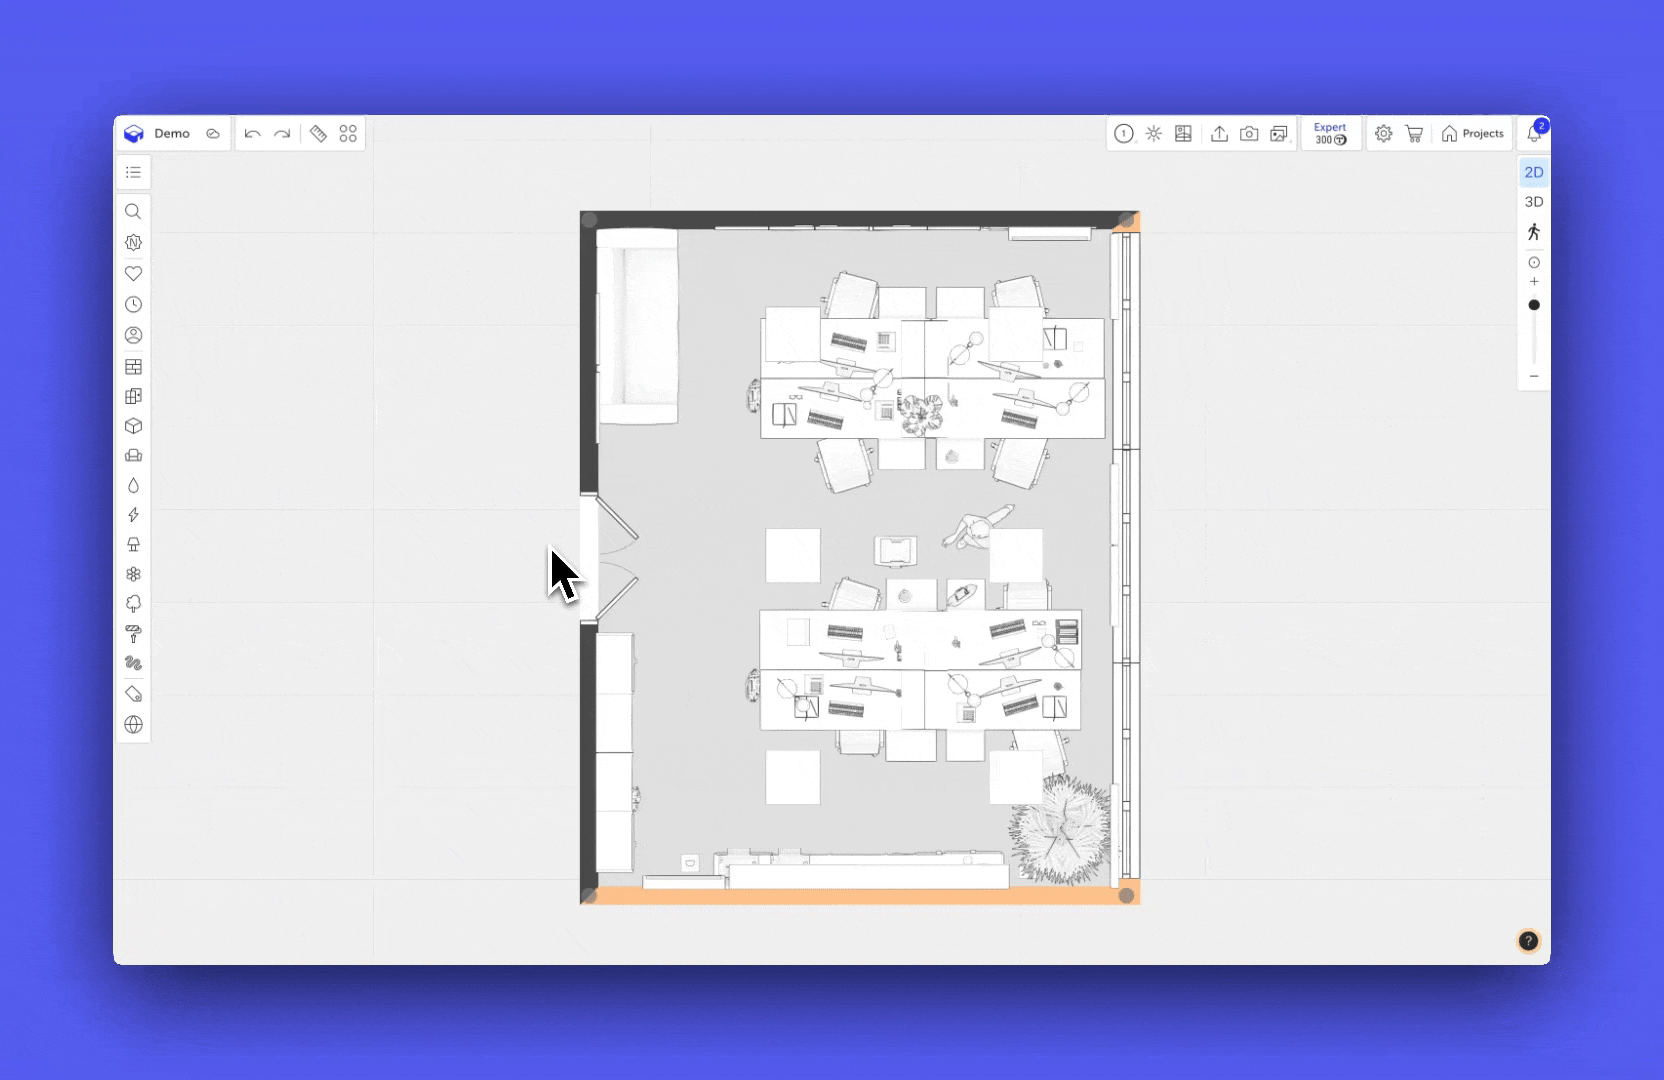
Task: Undo the last action
Action: tap(252, 134)
